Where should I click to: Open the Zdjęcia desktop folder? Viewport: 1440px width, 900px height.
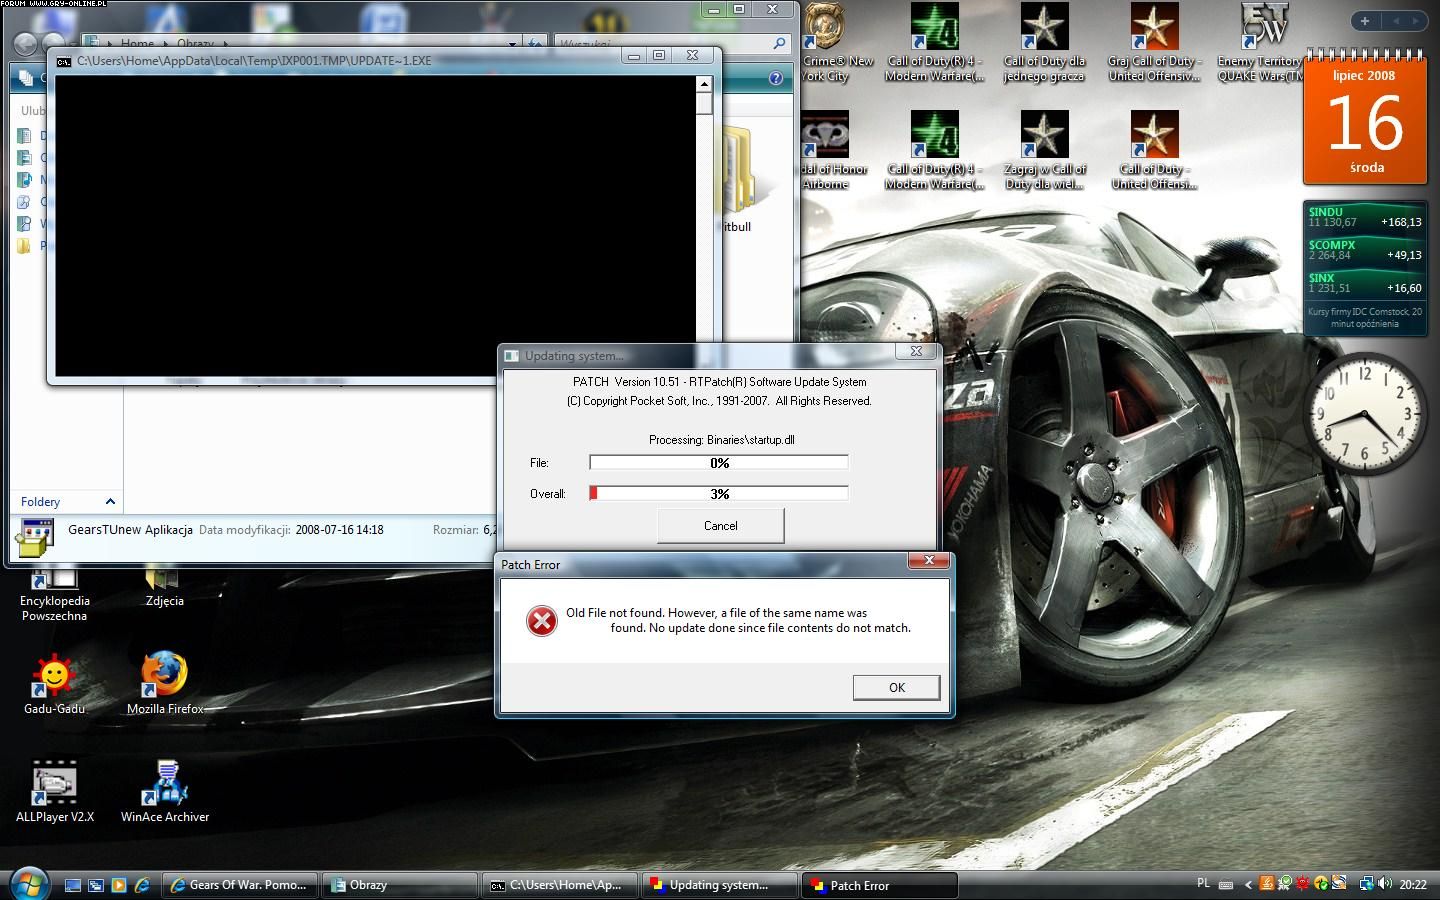[164, 582]
